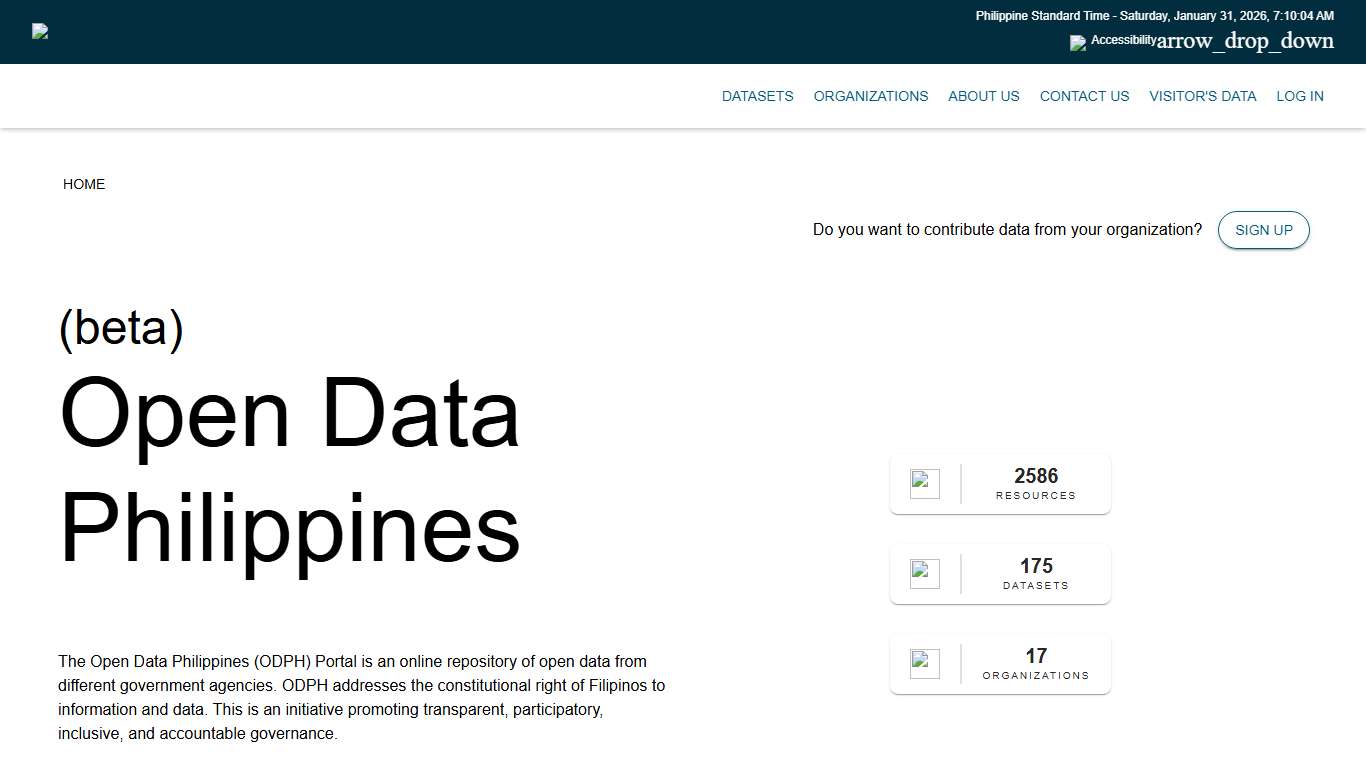The height and width of the screenshot is (768, 1366).
Task: Click the Log In link
Action: [1299, 96]
